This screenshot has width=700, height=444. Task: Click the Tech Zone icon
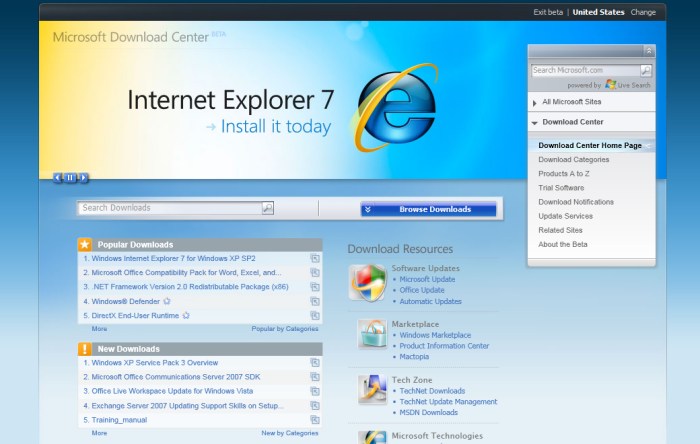[372, 389]
